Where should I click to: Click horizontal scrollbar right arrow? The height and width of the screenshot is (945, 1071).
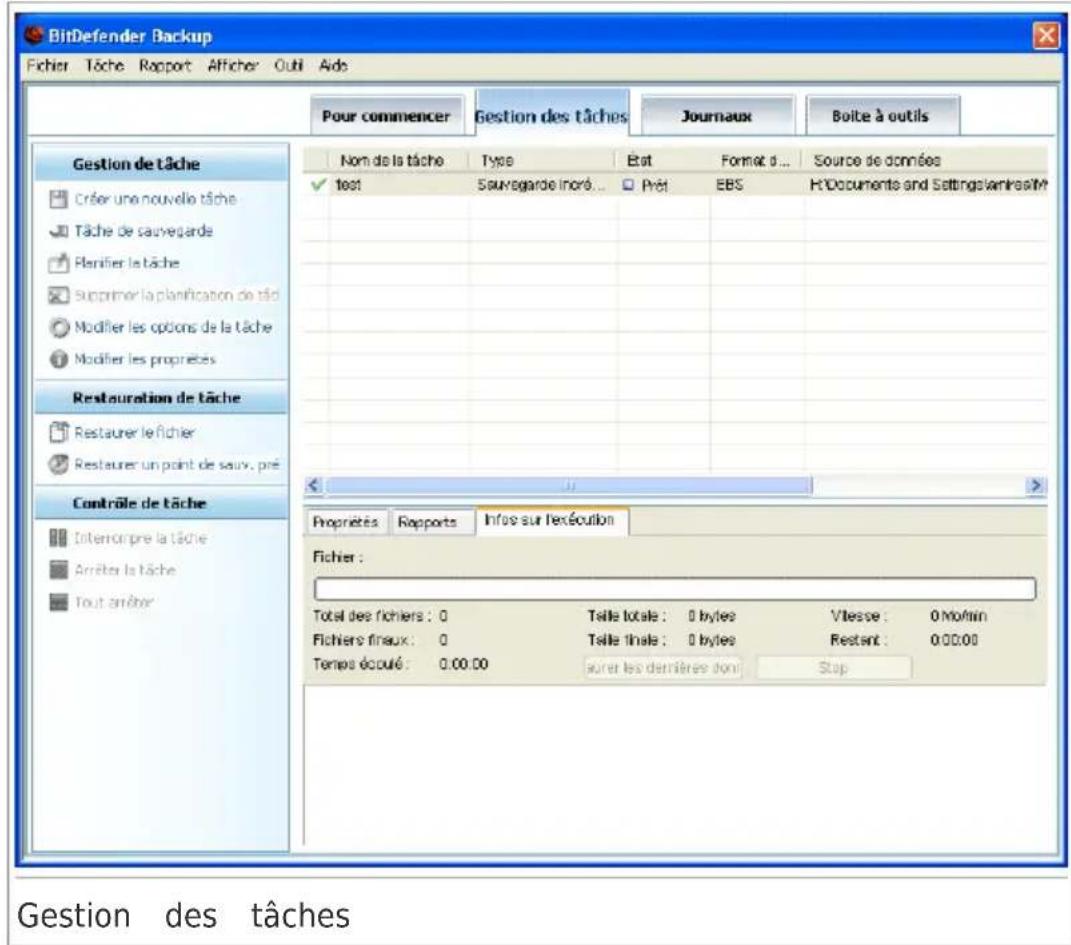[x=1036, y=485]
